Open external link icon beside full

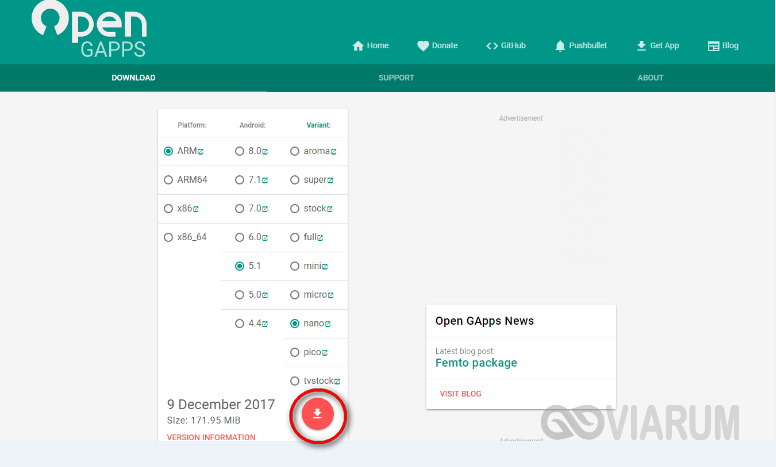320,238
